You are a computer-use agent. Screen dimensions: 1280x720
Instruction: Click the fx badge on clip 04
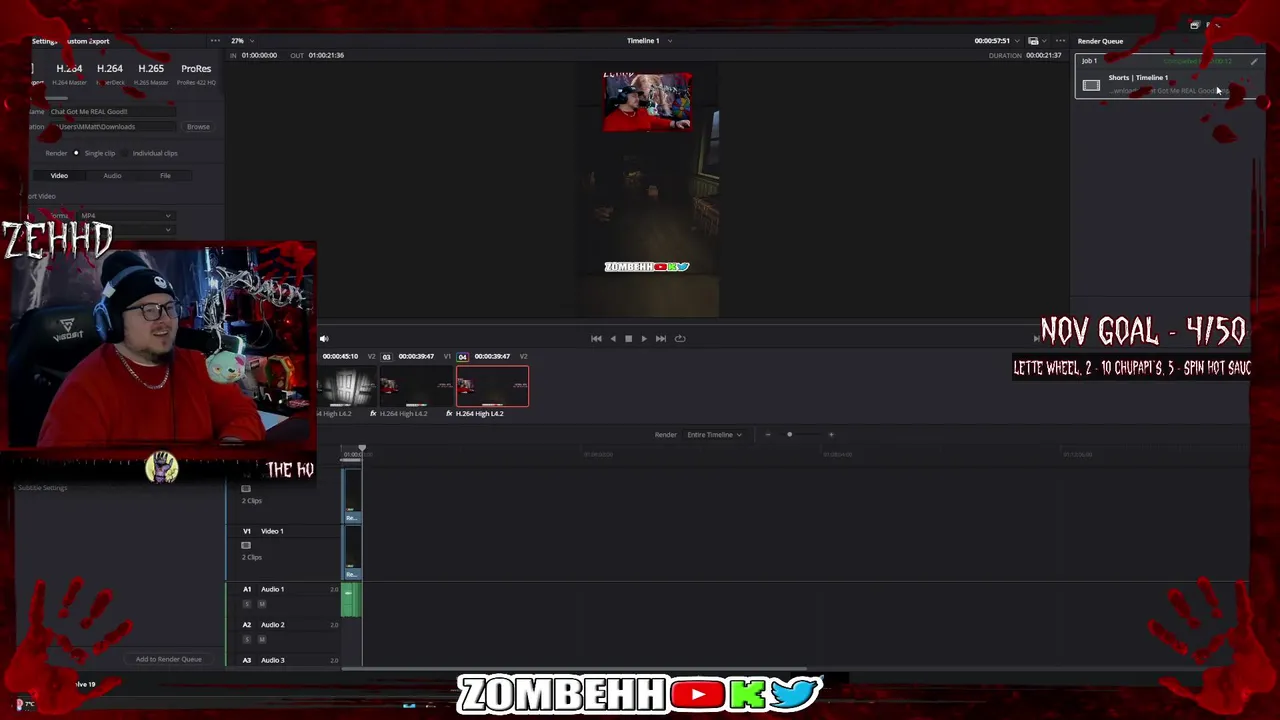[x=449, y=414]
